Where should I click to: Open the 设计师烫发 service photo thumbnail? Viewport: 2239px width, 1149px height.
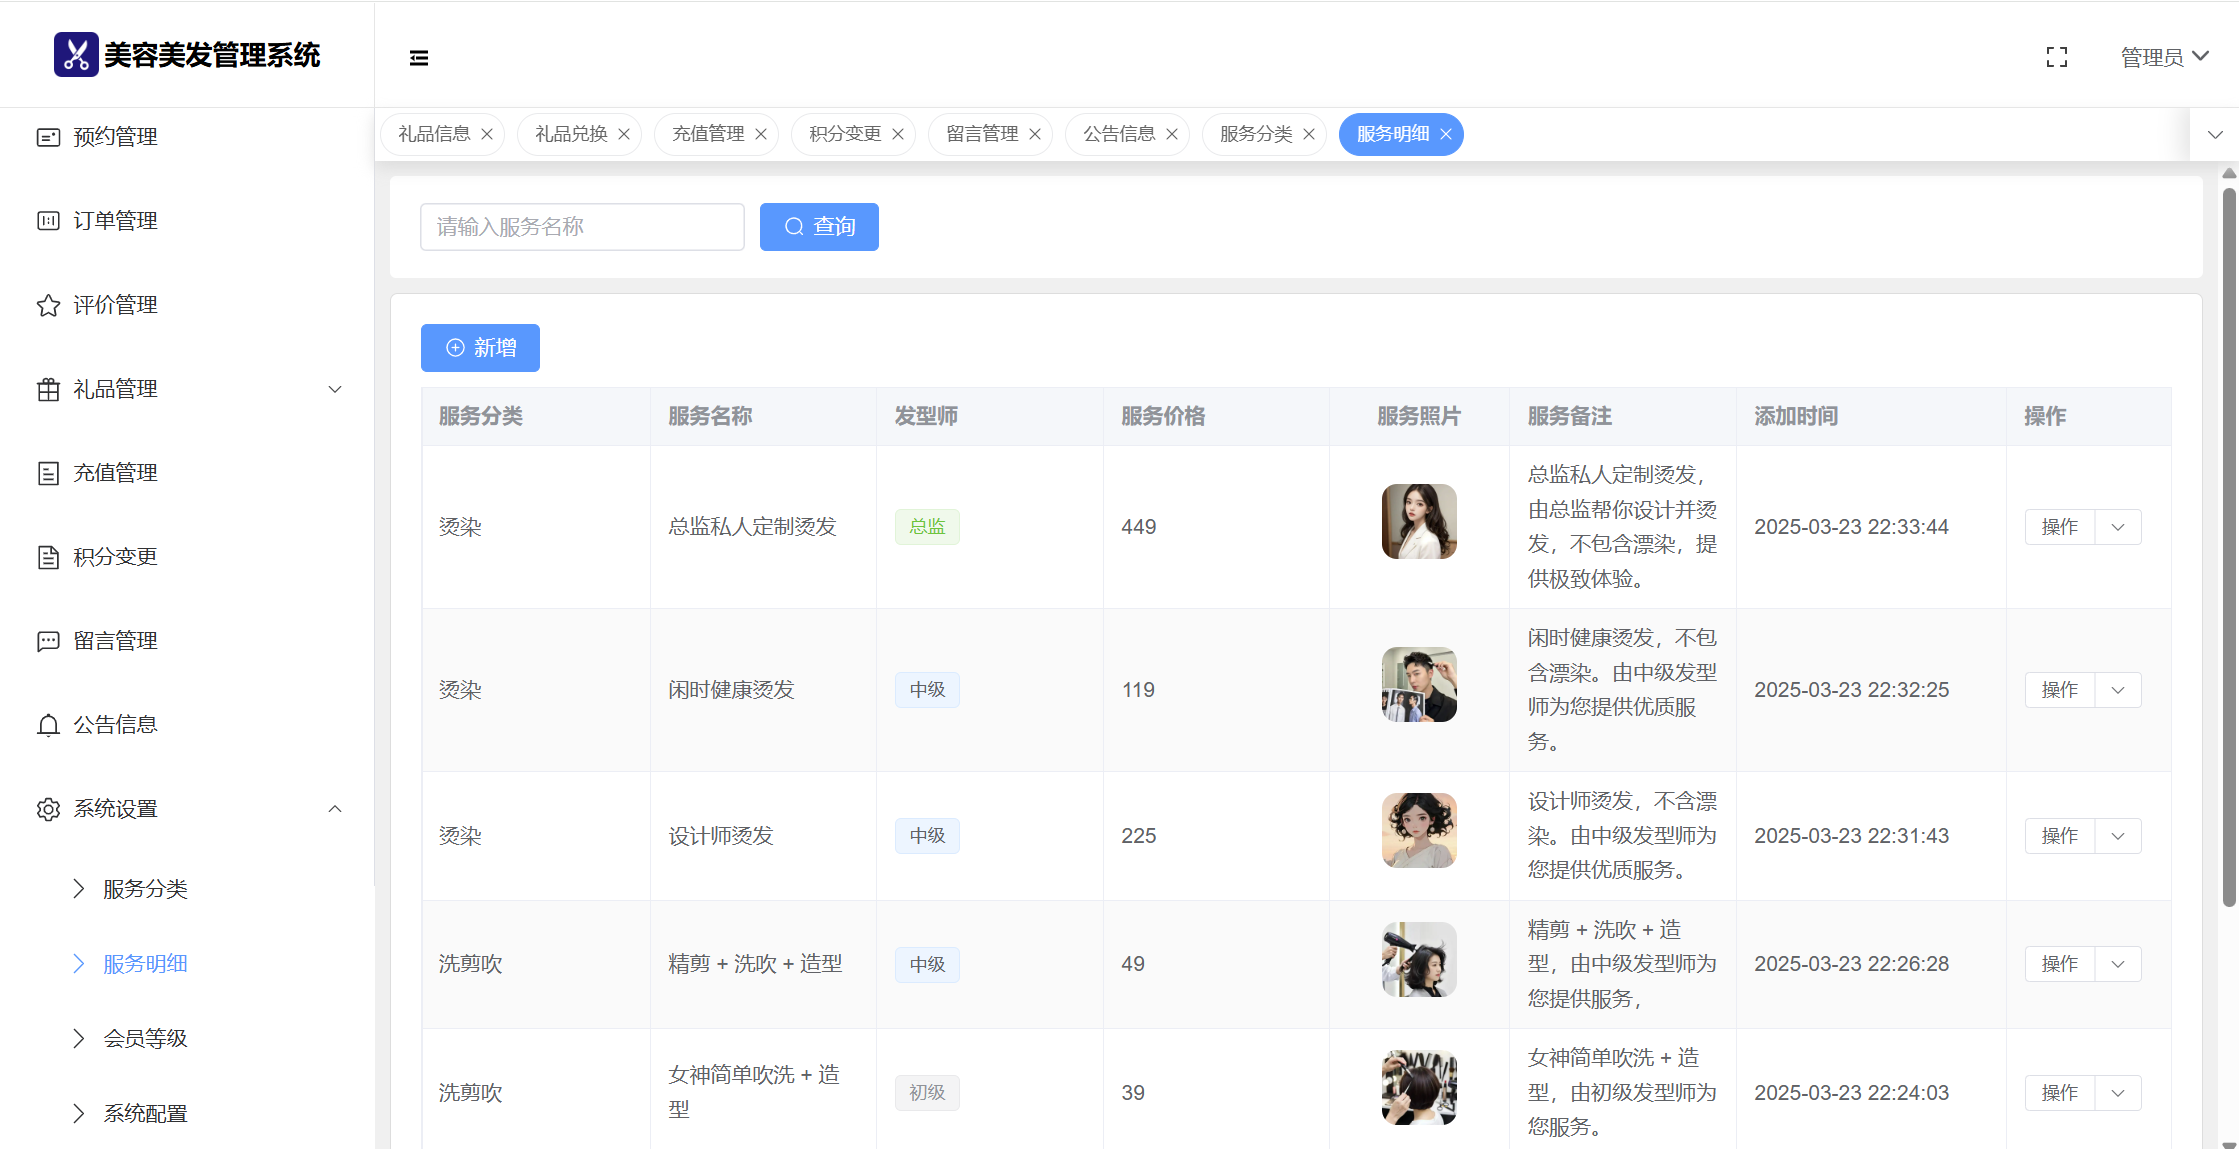pos(1418,830)
